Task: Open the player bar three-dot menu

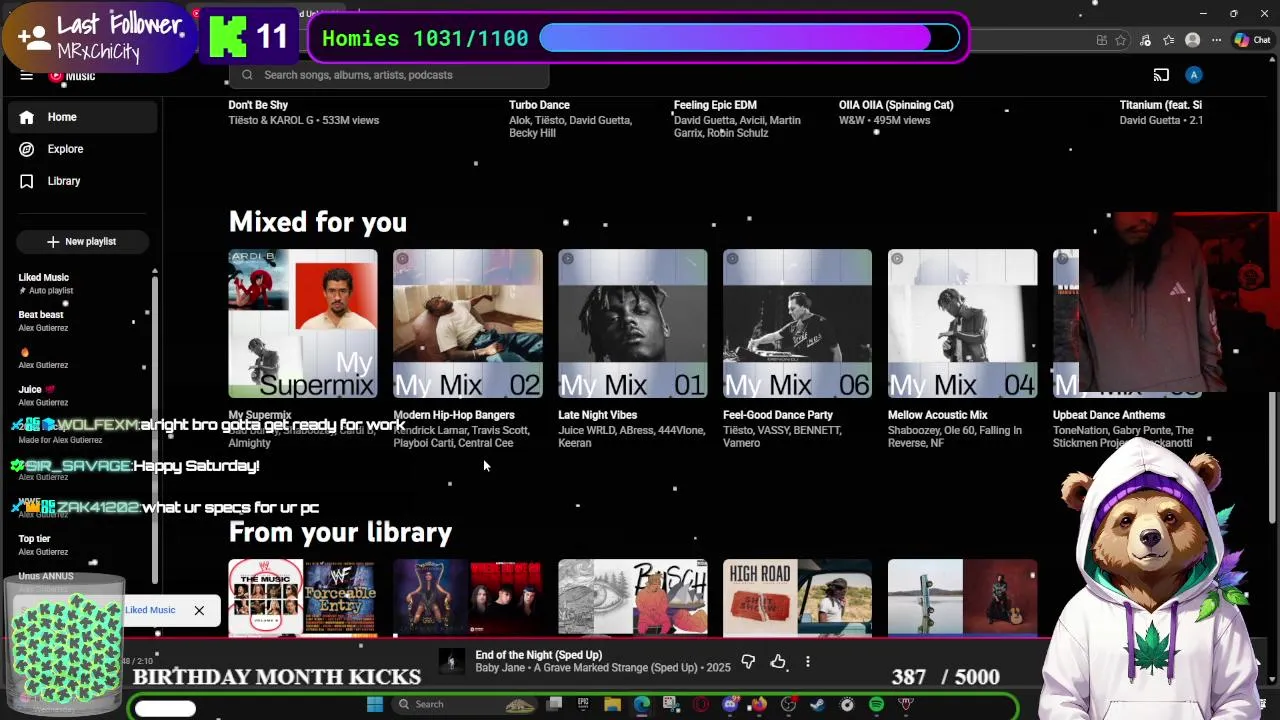Action: coord(808,662)
